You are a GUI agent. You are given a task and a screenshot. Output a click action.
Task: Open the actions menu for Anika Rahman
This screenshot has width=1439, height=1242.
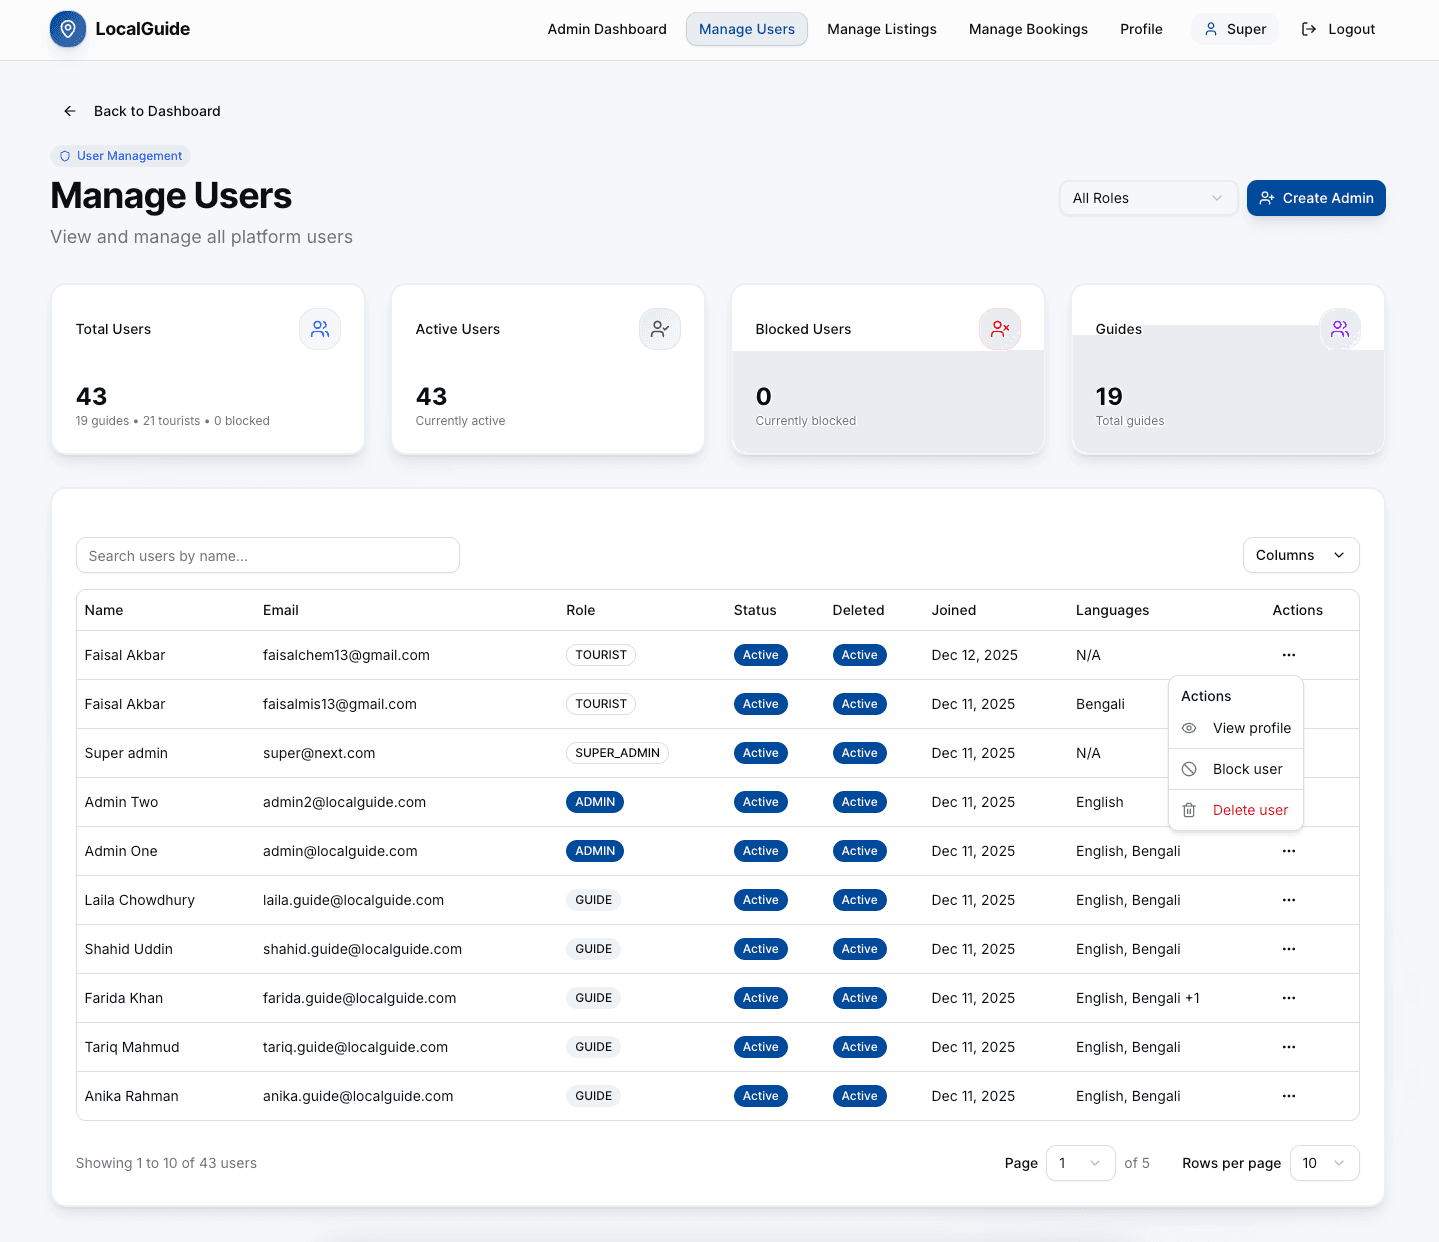click(x=1288, y=1096)
